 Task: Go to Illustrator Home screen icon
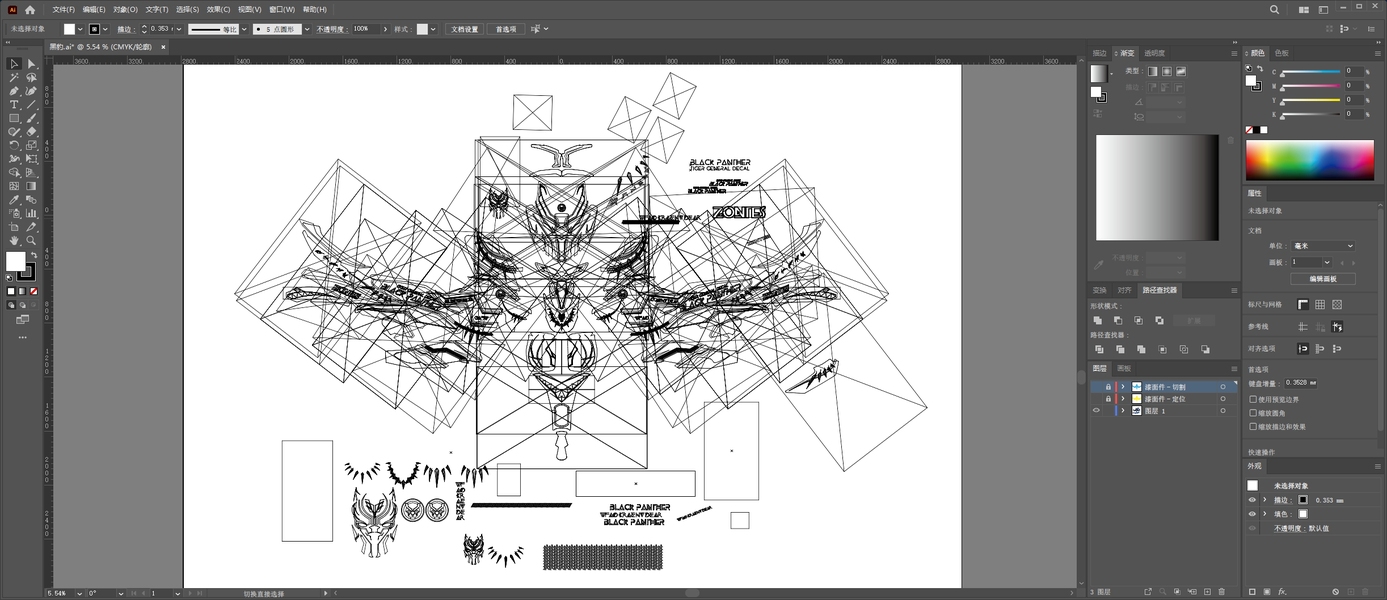(30, 9)
